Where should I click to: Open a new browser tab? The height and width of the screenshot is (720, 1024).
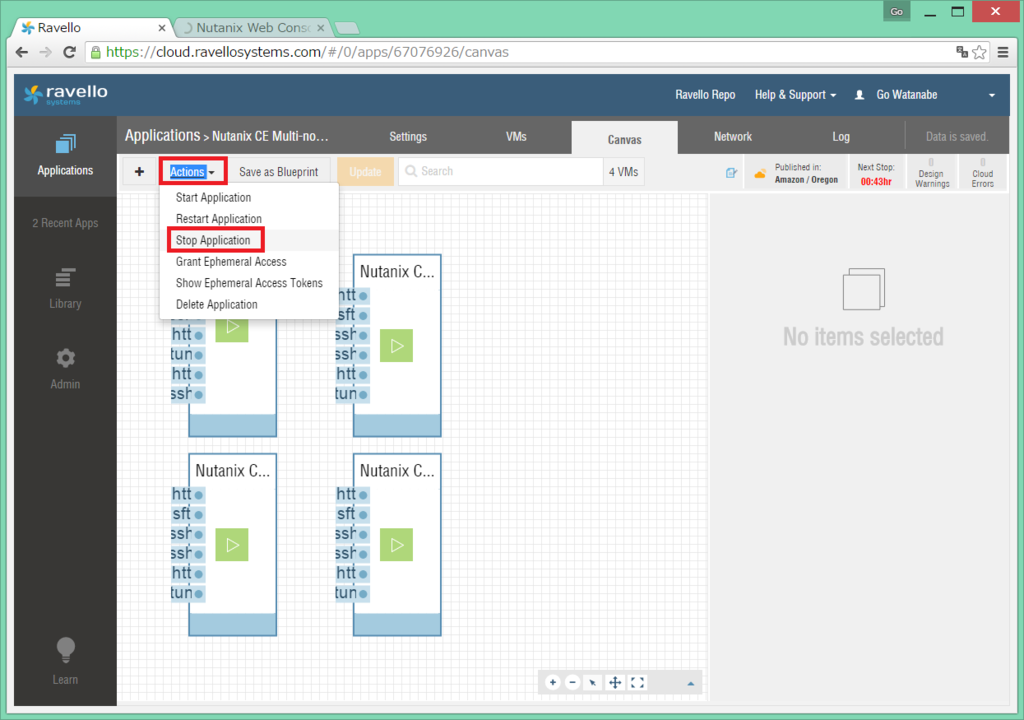[346, 27]
